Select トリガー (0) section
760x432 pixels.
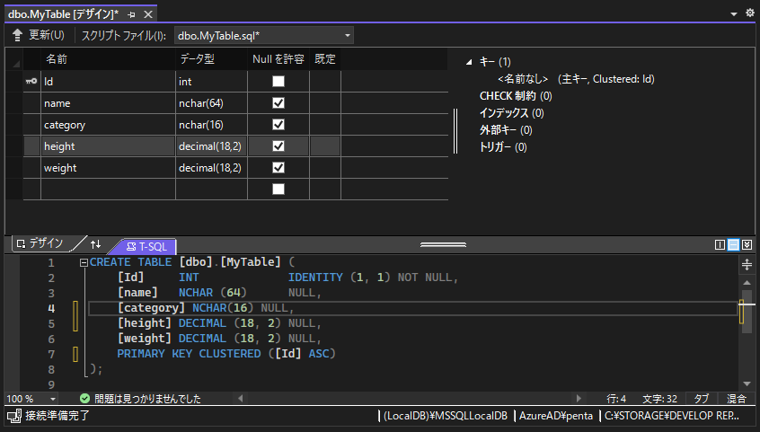point(503,147)
